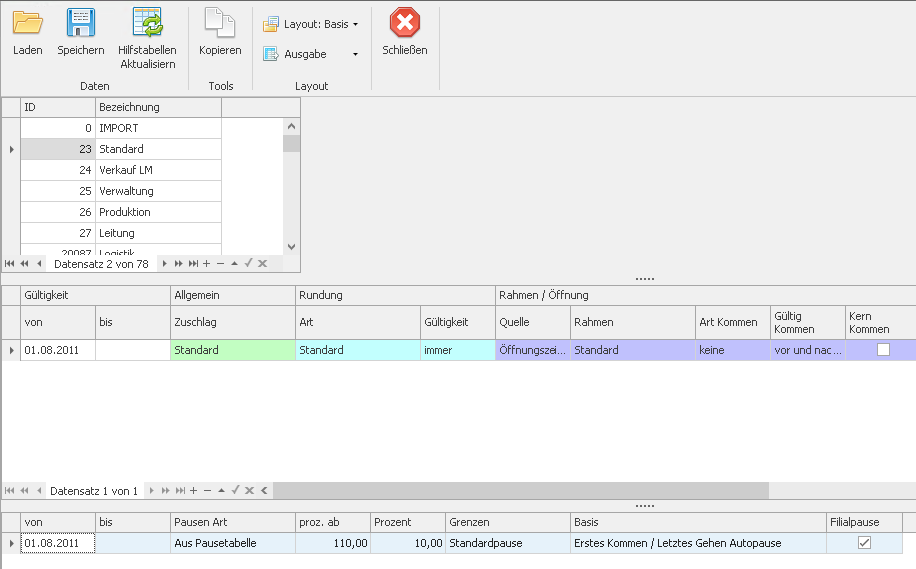Select the Produktion row in list

click(125, 212)
